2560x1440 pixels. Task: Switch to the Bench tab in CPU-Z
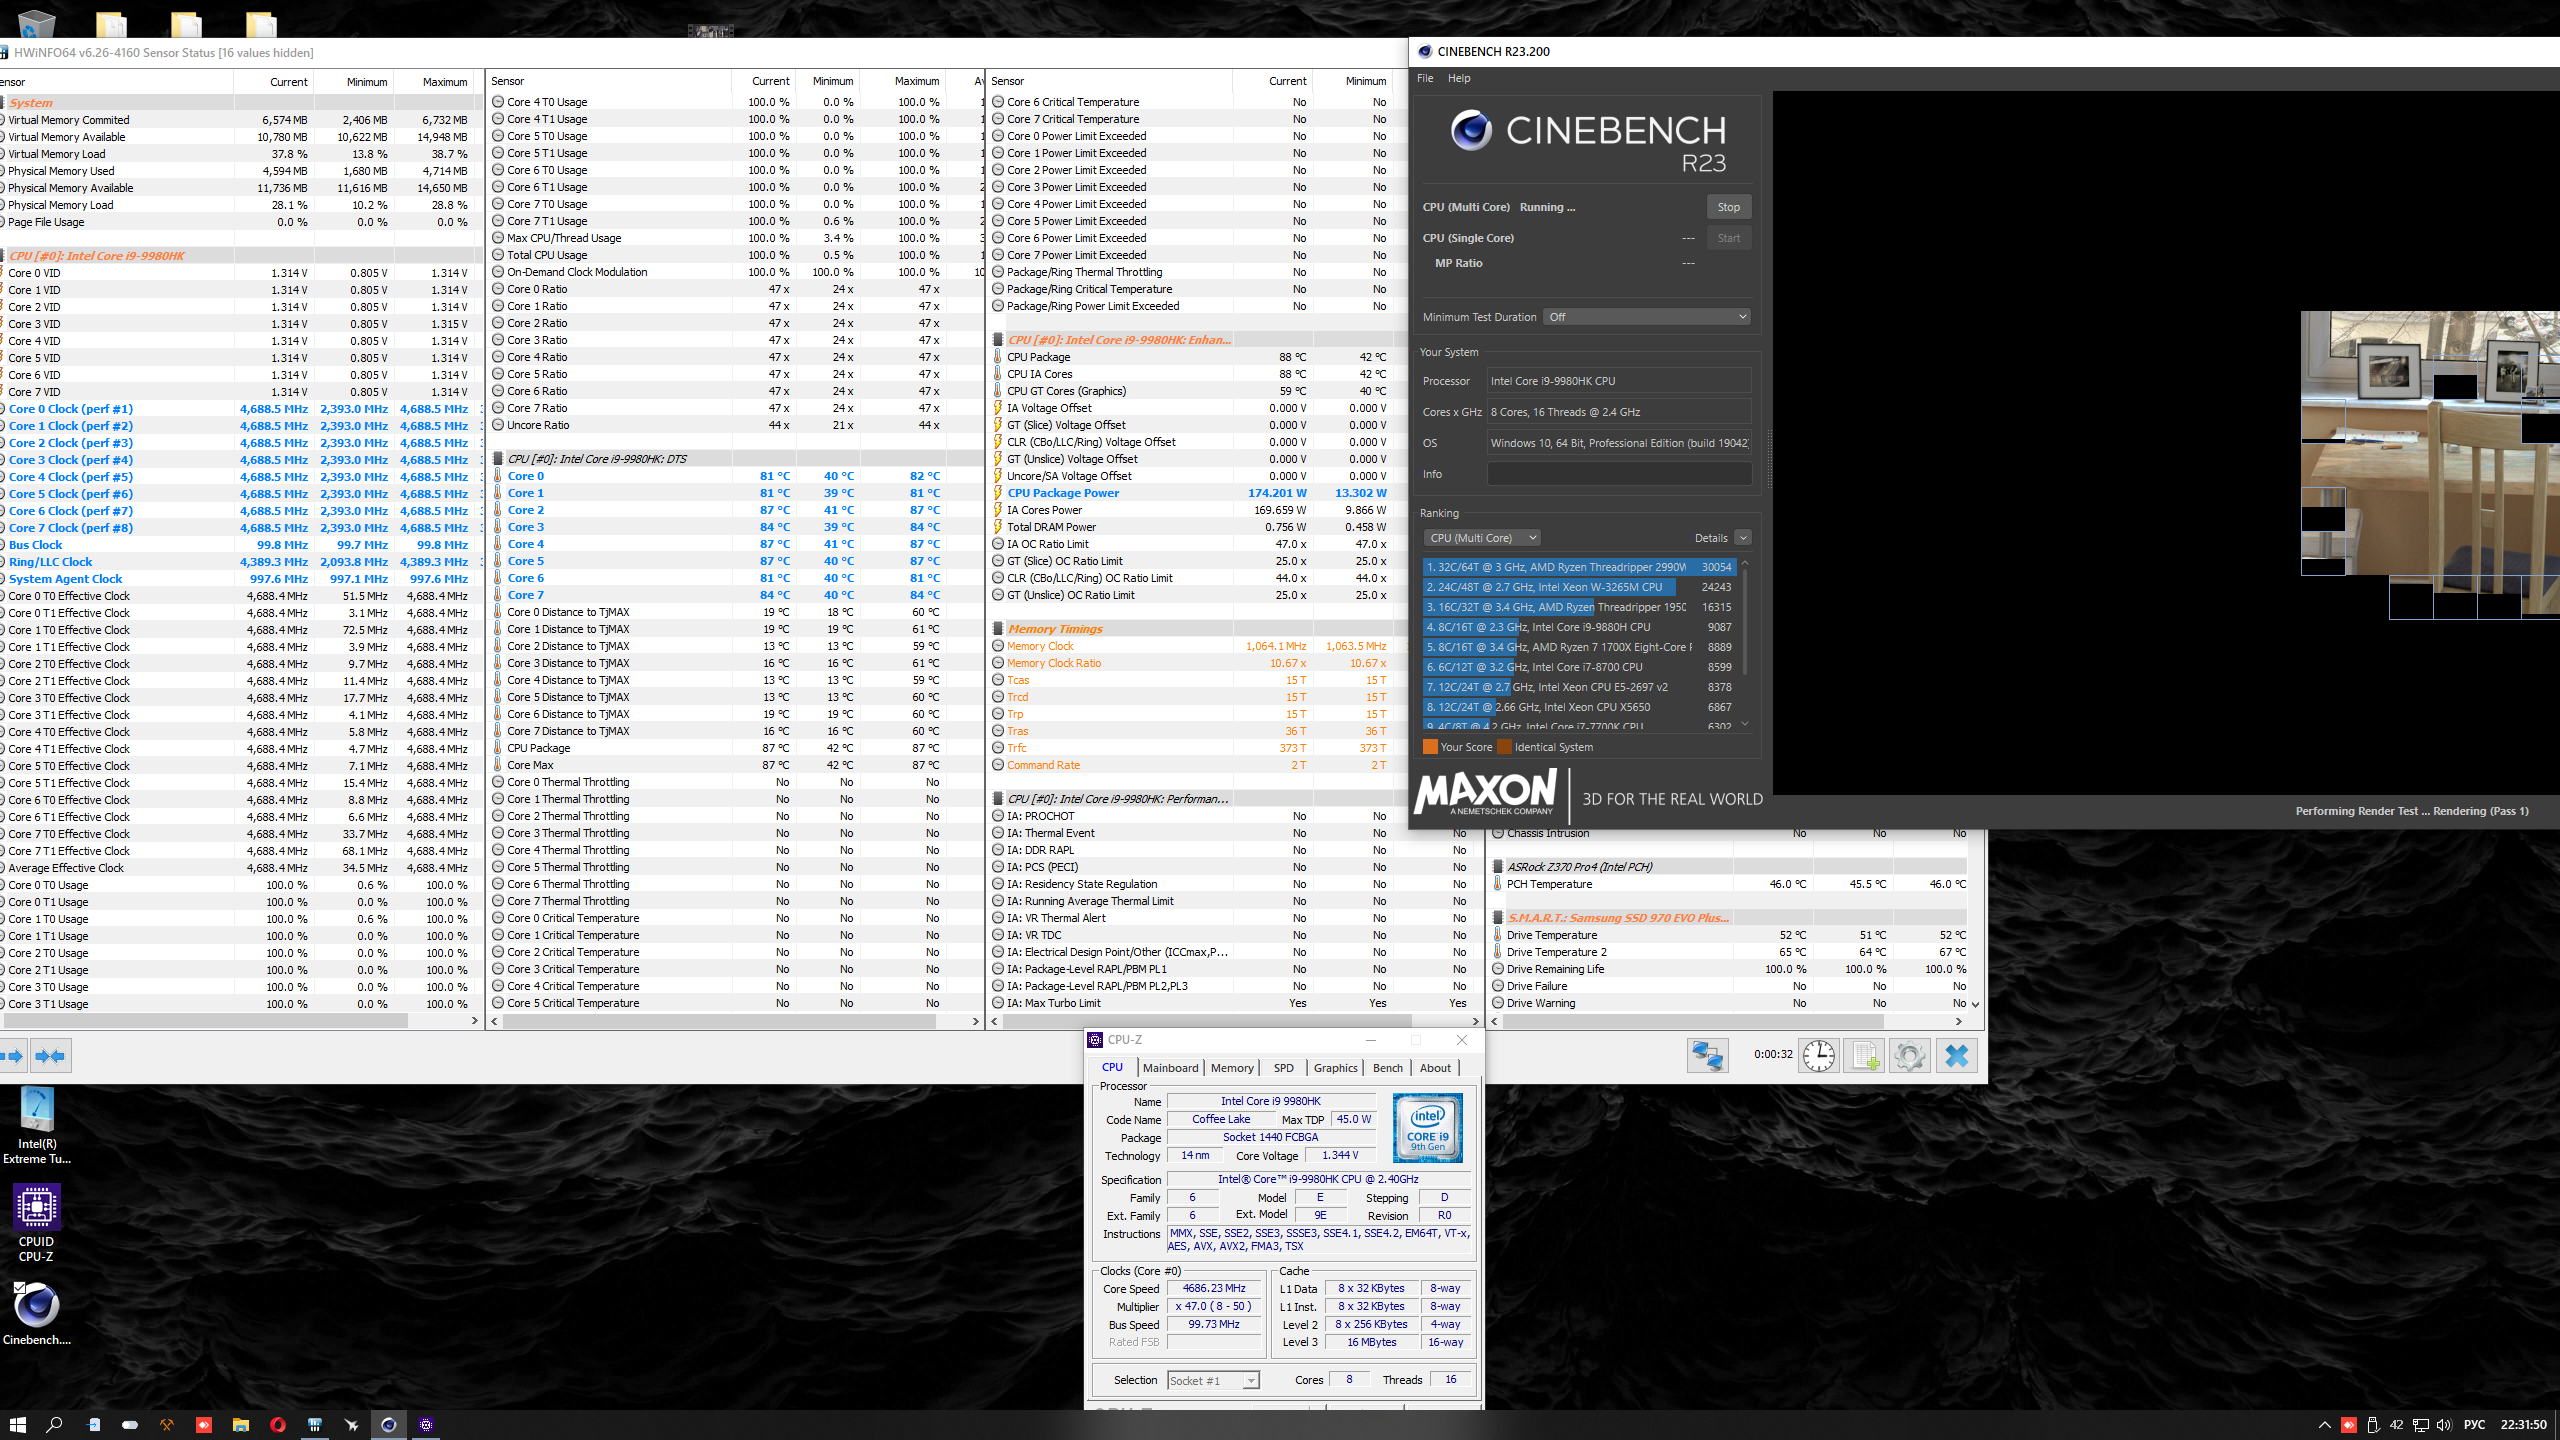1387,1068
